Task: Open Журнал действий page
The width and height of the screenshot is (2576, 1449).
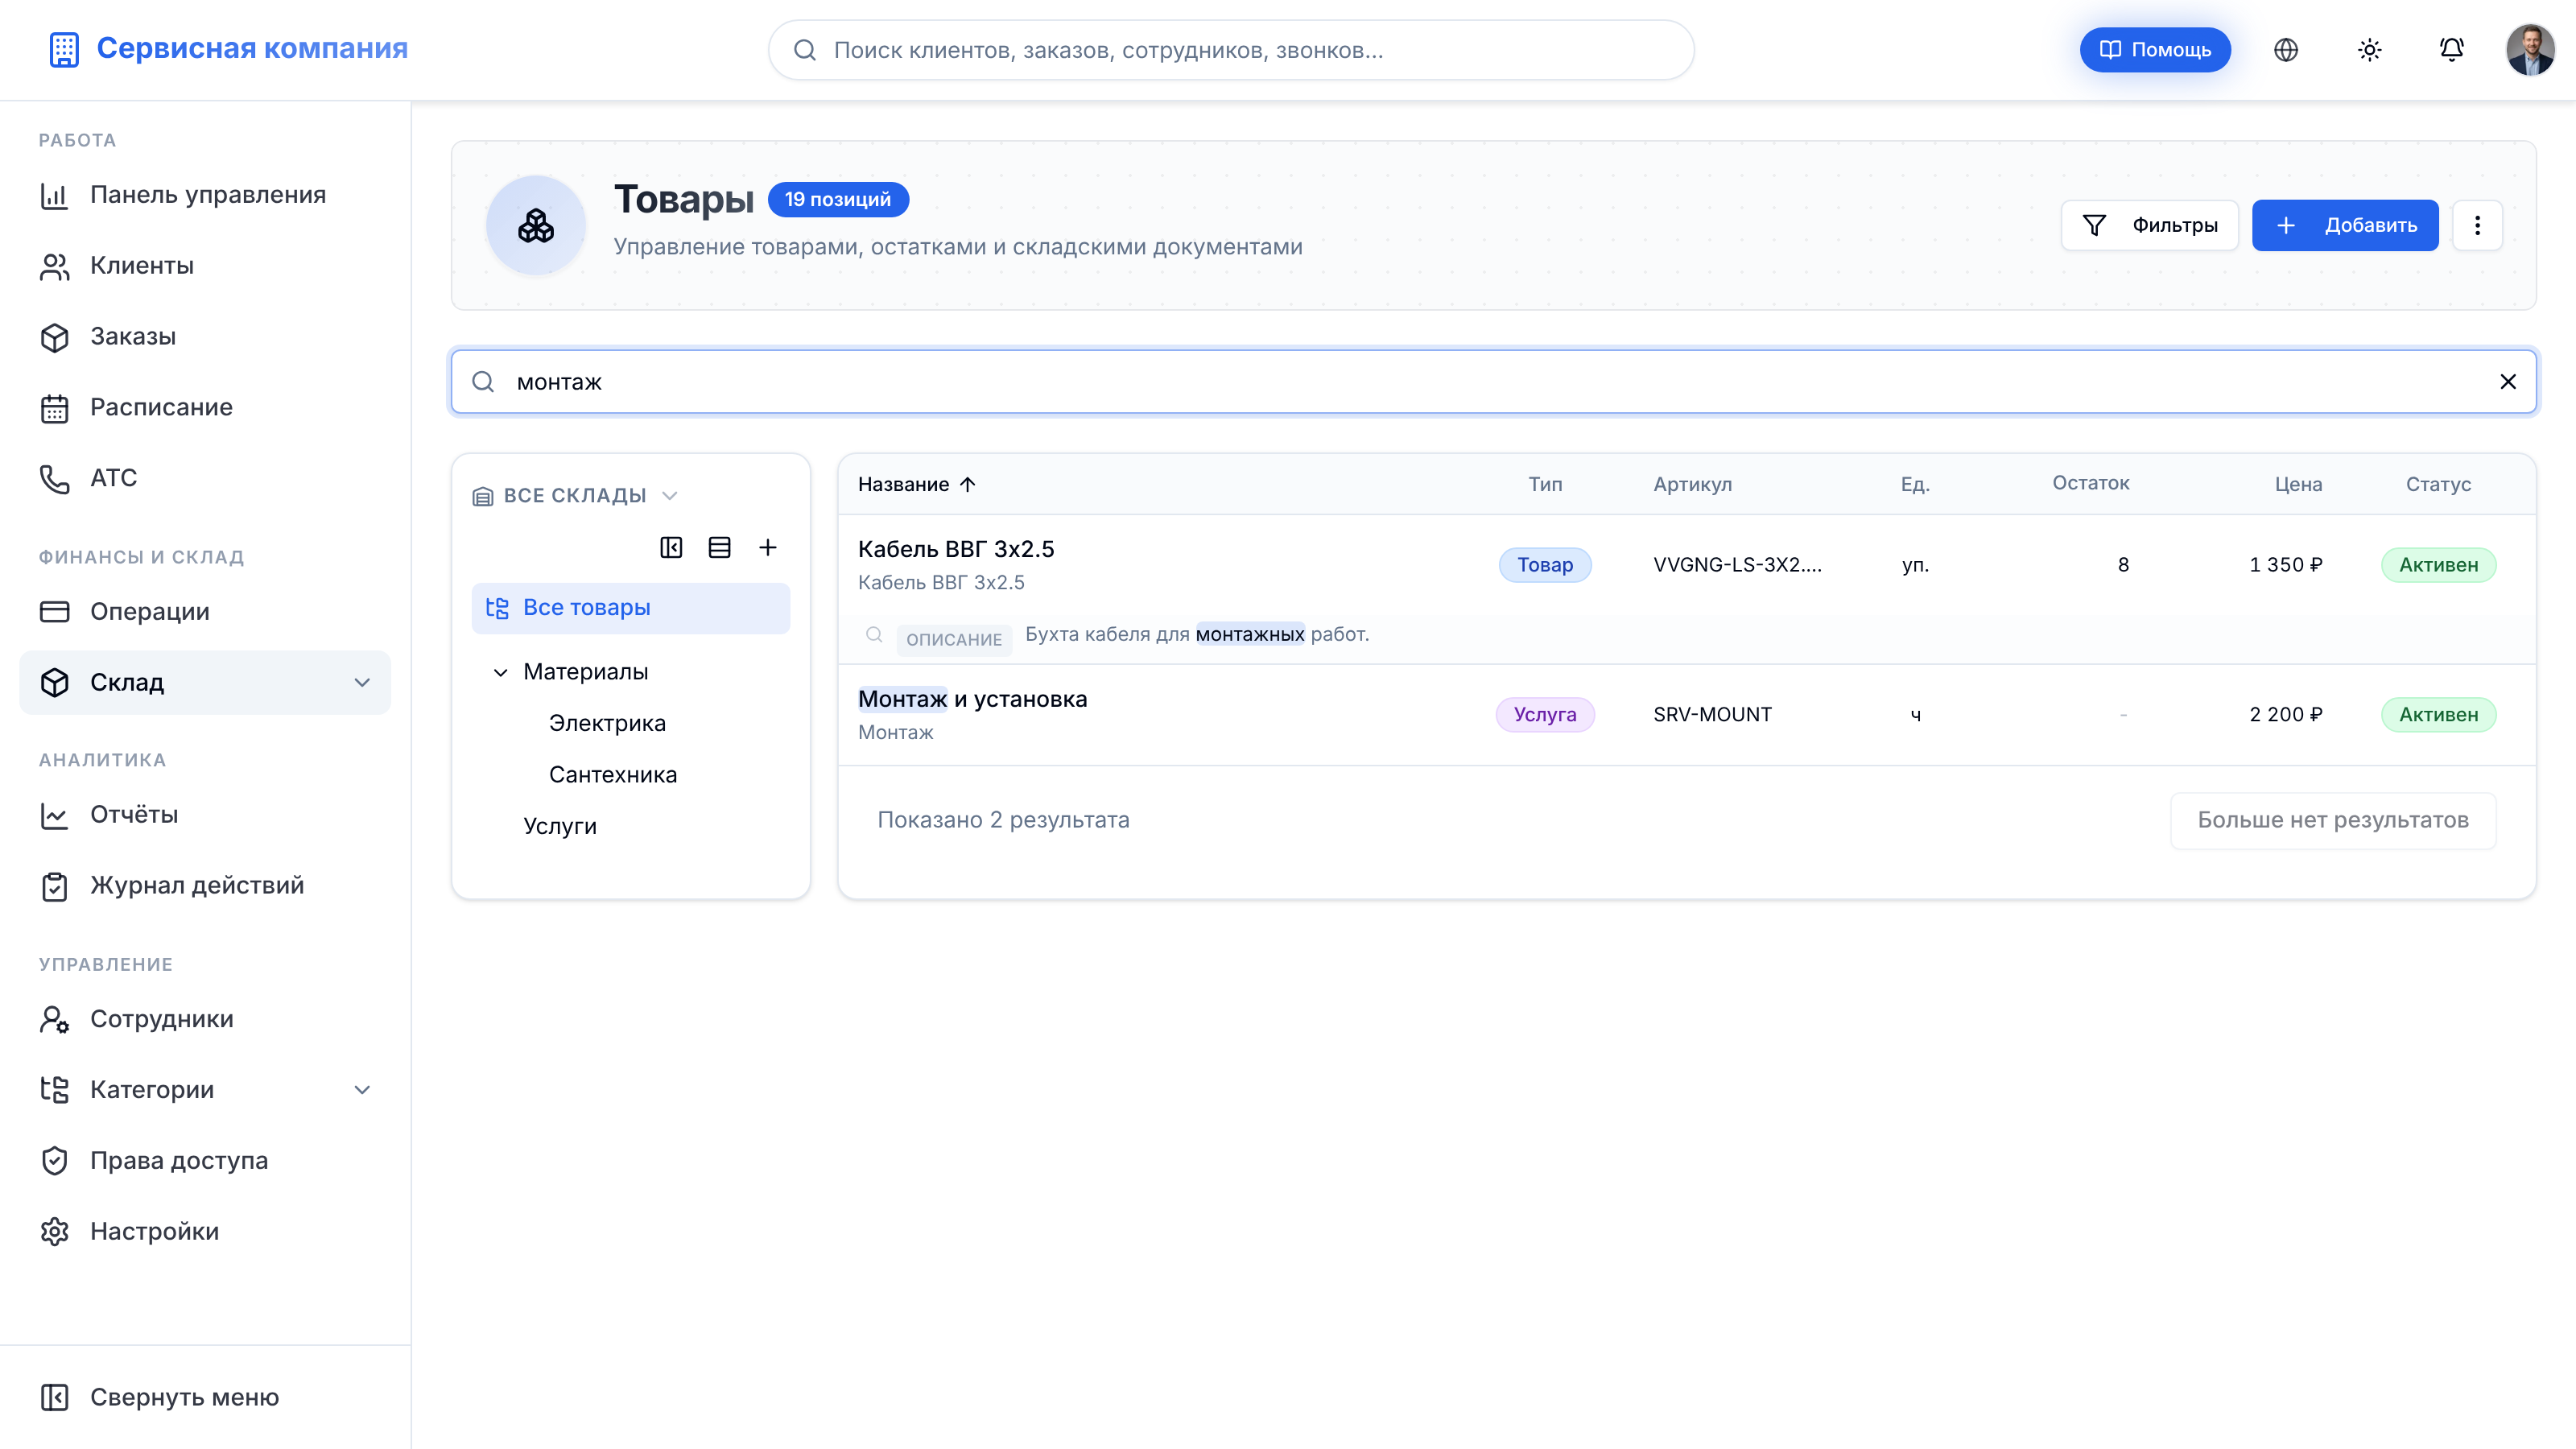Action: click(x=205, y=886)
